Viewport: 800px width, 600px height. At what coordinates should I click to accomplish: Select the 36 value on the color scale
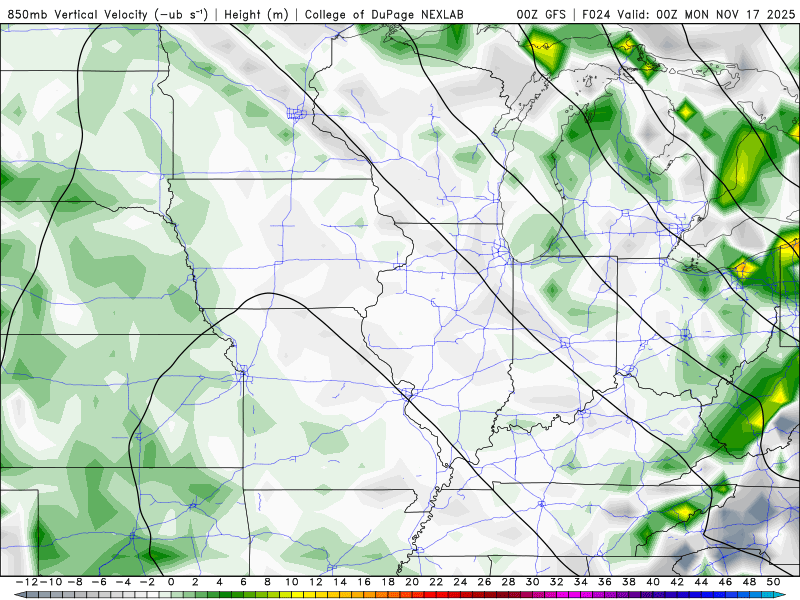605,582
